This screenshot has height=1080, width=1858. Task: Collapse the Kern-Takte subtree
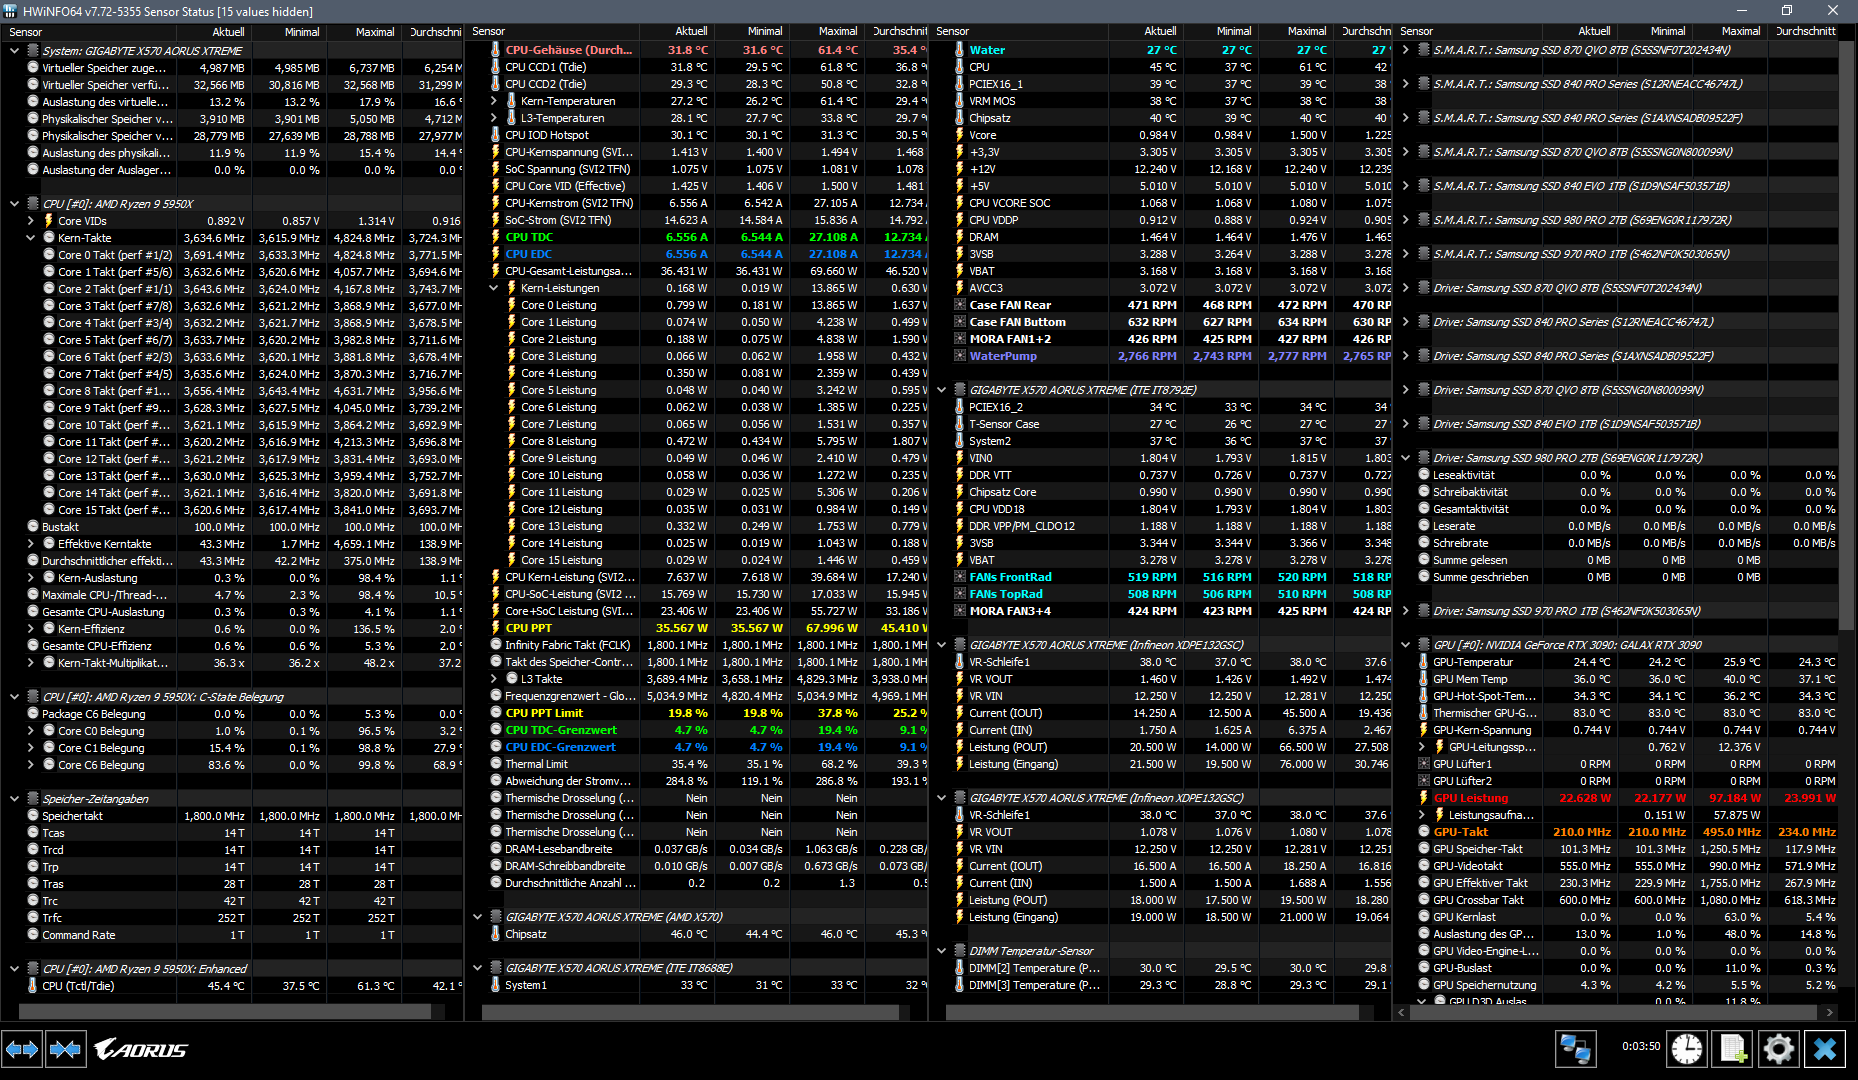pos(30,238)
